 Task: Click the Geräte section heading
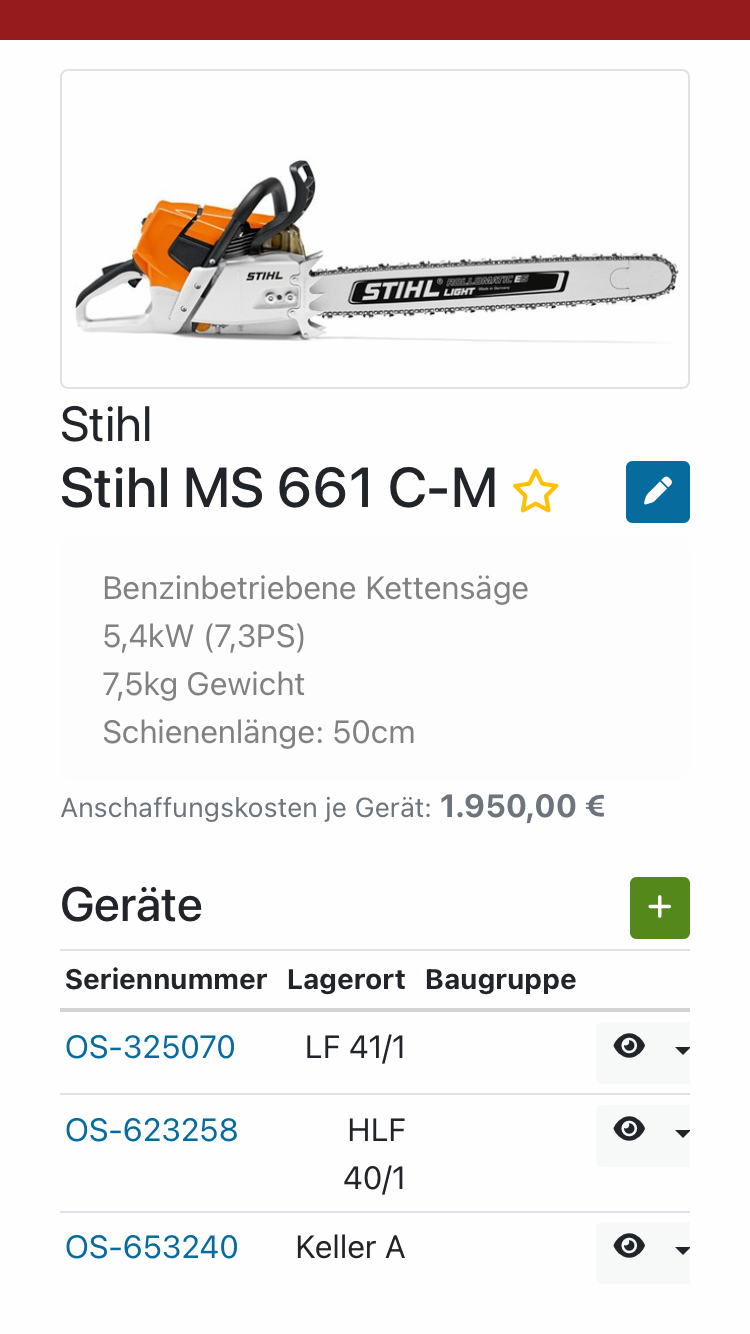click(x=131, y=905)
